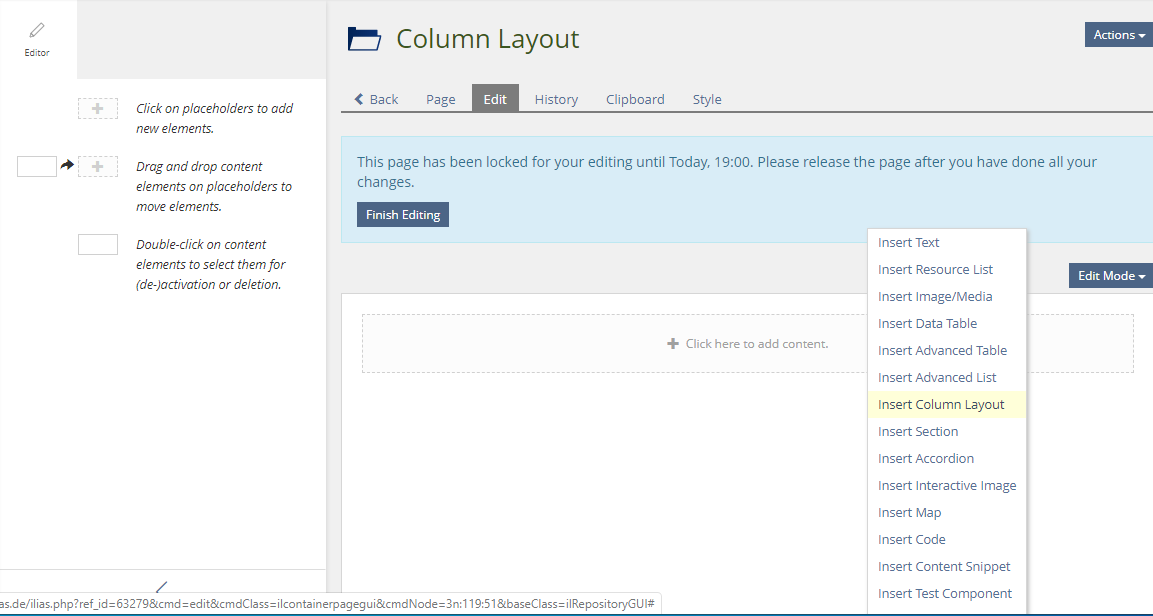
Task: Pick Insert Interactive Image entry
Action: click(946, 486)
